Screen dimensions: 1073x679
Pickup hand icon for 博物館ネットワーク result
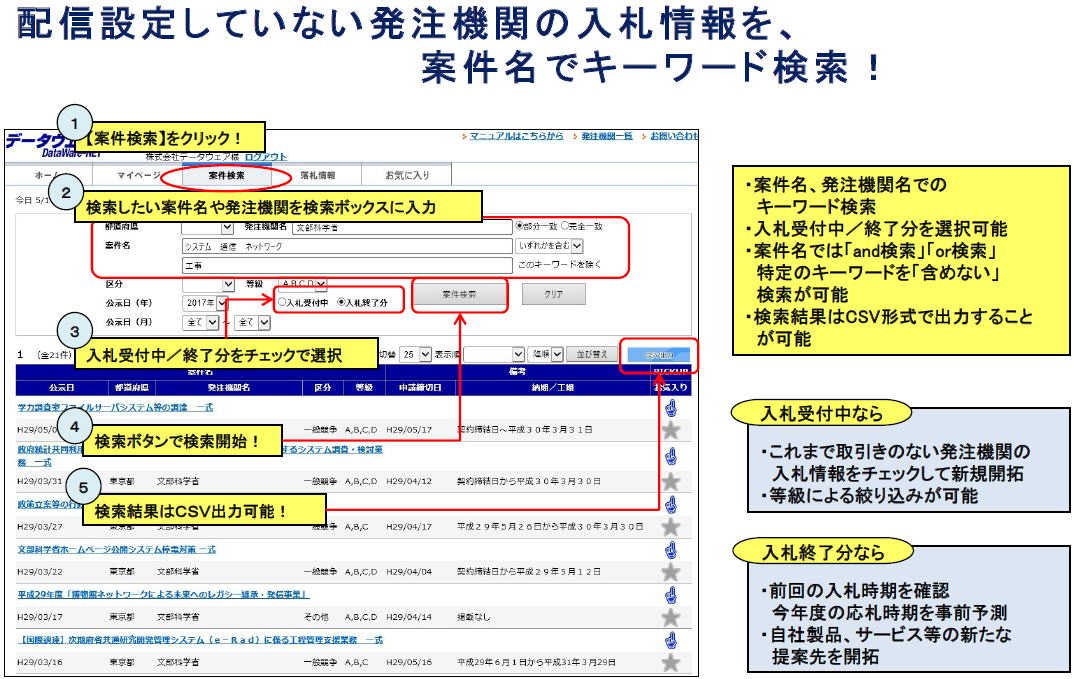(x=671, y=595)
